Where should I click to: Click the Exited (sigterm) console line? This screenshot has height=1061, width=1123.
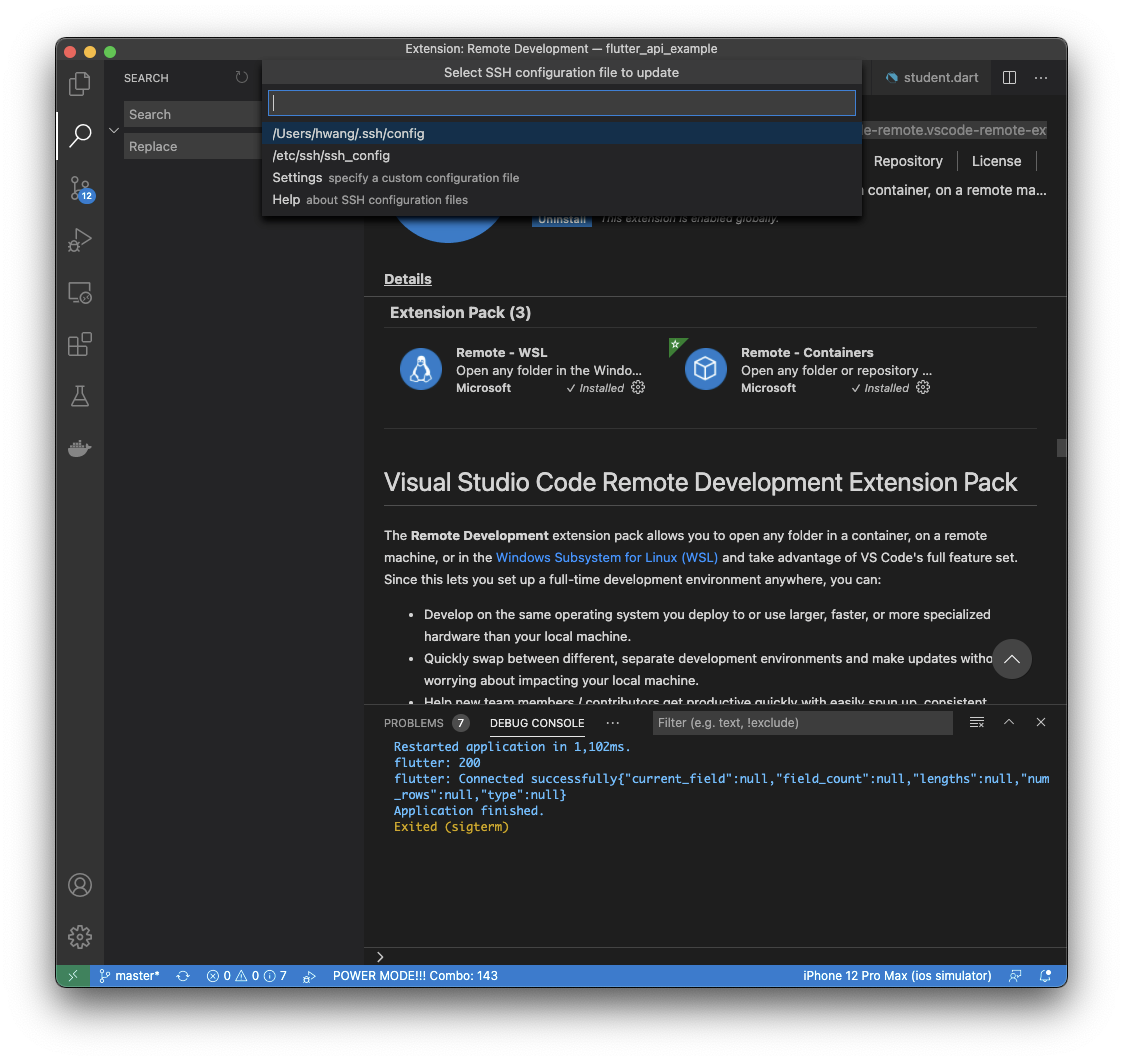click(451, 827)
